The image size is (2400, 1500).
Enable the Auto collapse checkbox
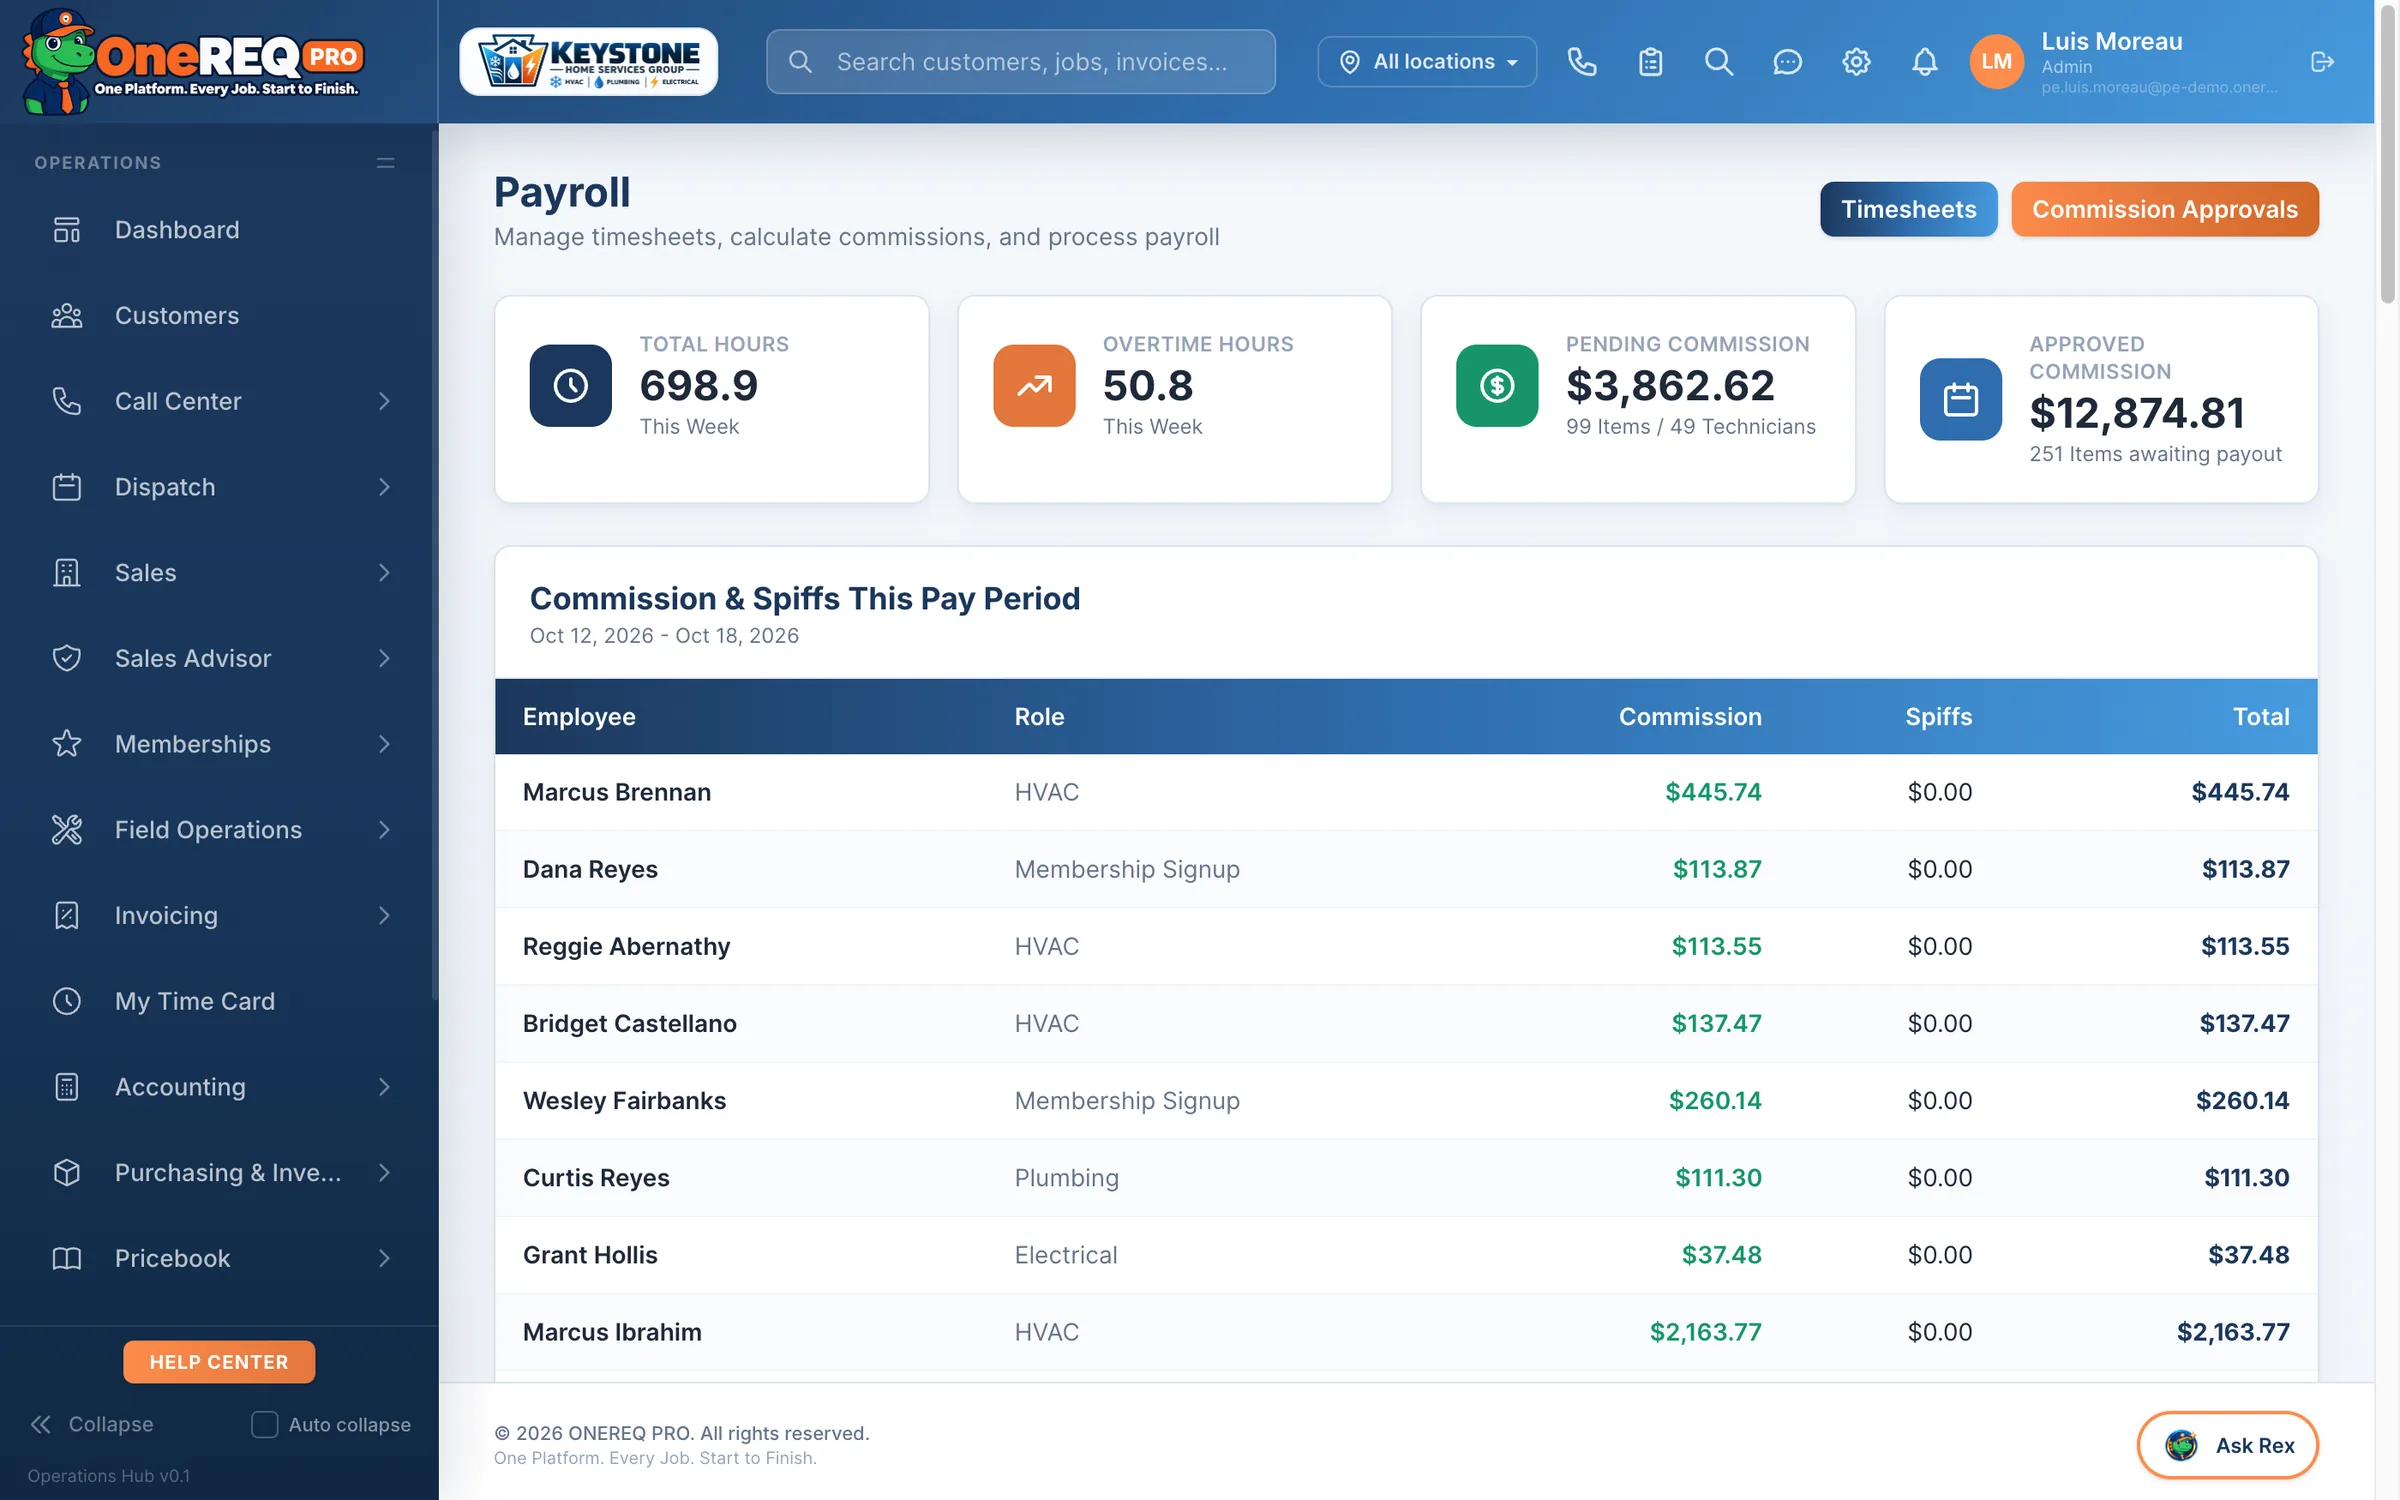264,1424
